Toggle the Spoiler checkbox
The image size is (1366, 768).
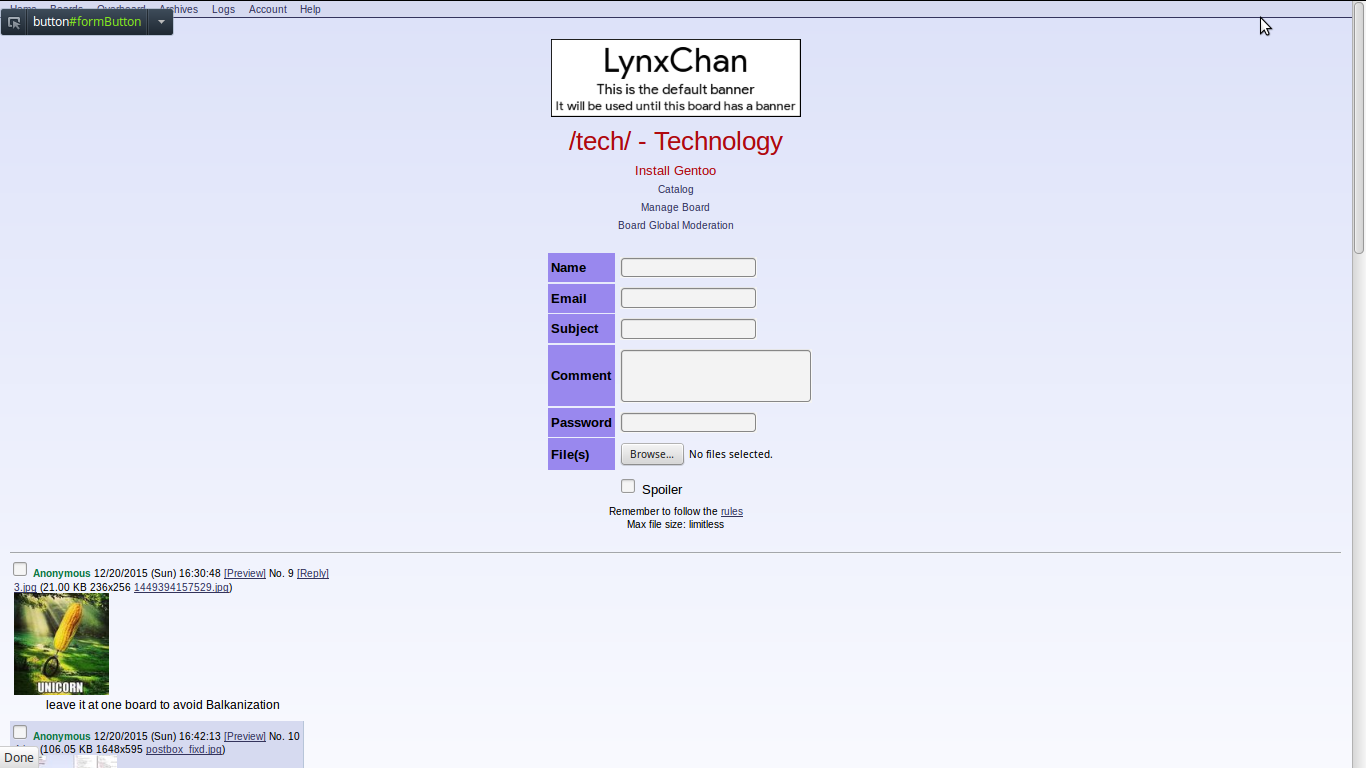point(628,486)
